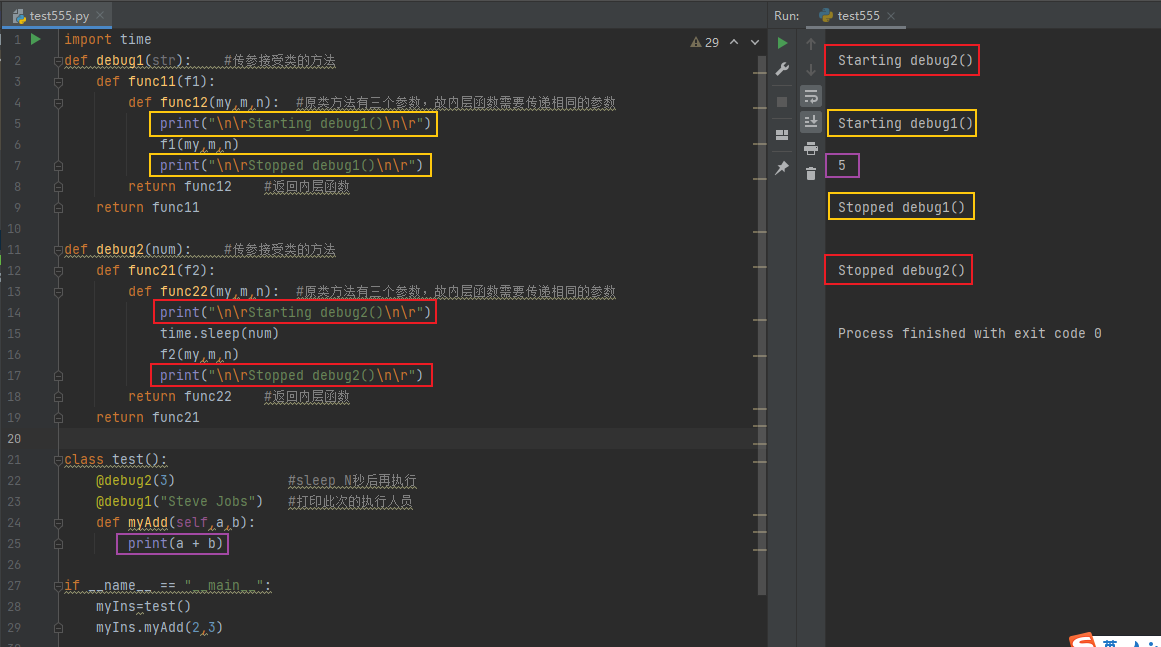Click the '#打印此次的执行人员' comment
The image size is (1161, 647).
pos(349,502)
